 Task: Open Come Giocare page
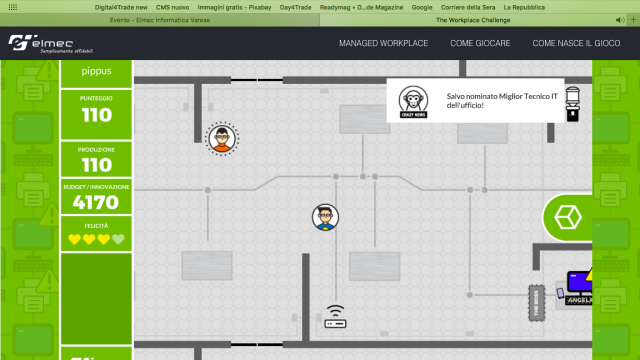tap(480, 43)
